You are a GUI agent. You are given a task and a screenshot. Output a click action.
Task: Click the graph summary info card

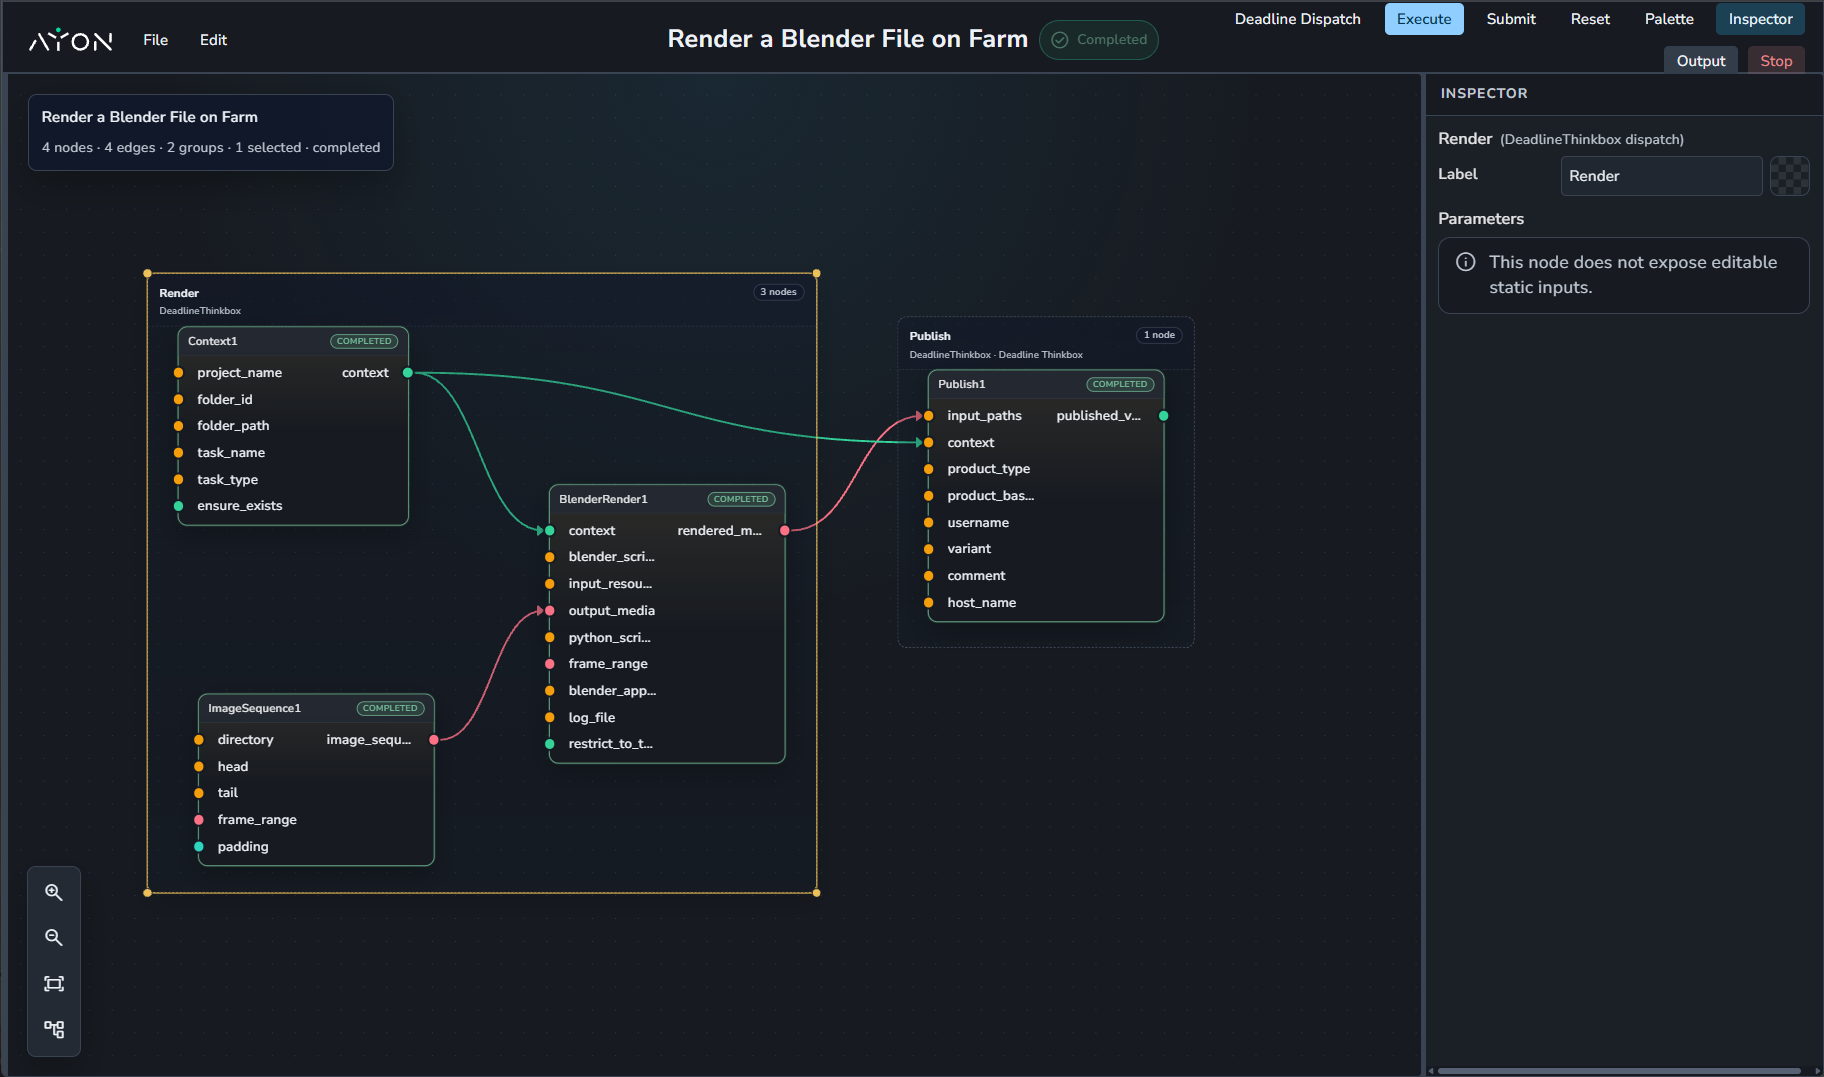pos(211,132)
